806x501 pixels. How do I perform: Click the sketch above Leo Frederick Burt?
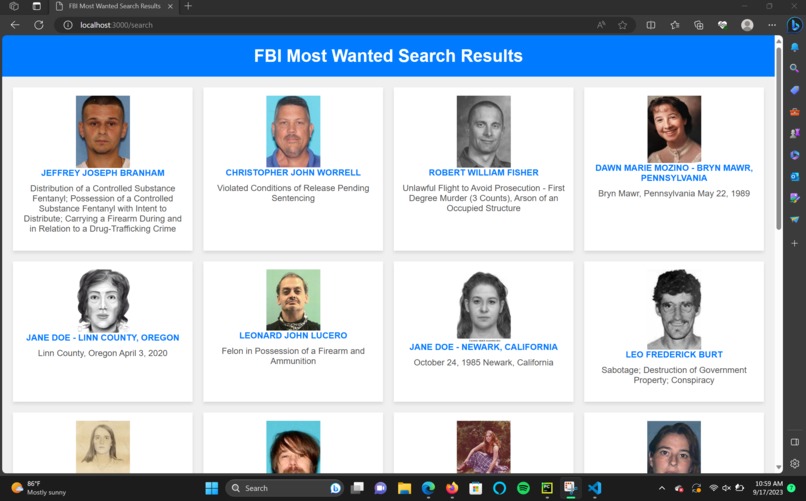[674, 309]
